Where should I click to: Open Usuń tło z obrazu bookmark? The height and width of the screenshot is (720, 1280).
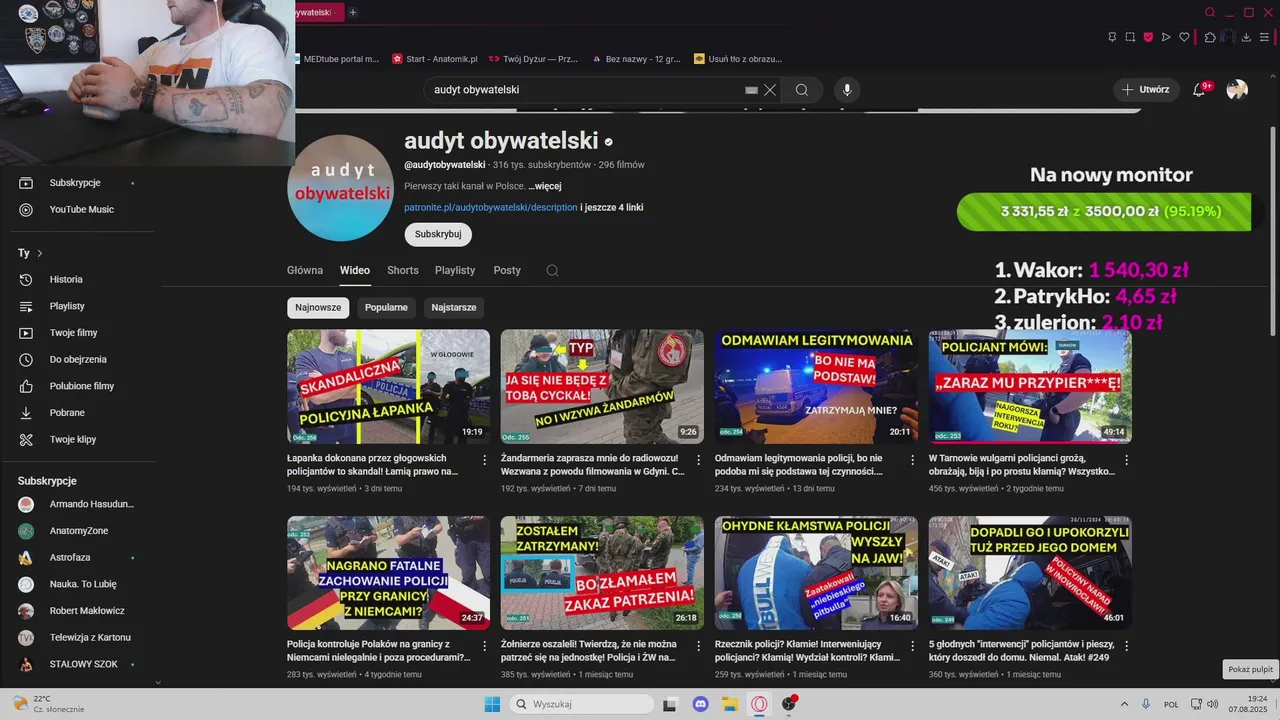pyautogui.click(x=738, y=59)
